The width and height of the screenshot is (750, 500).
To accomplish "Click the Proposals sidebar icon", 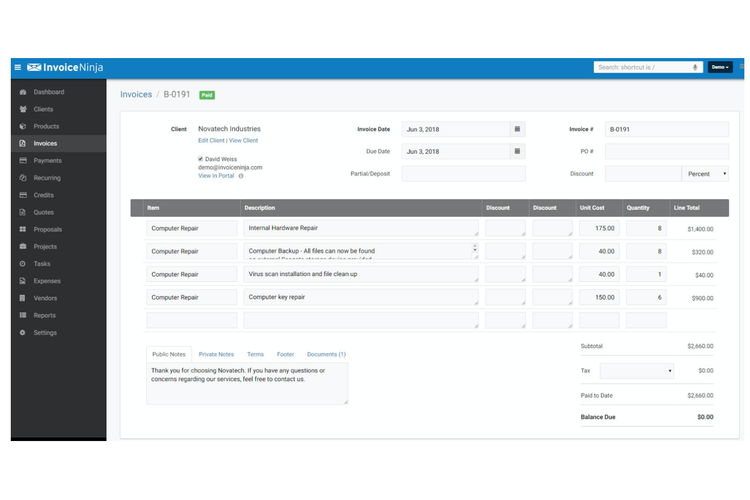I will coord(22,230).
